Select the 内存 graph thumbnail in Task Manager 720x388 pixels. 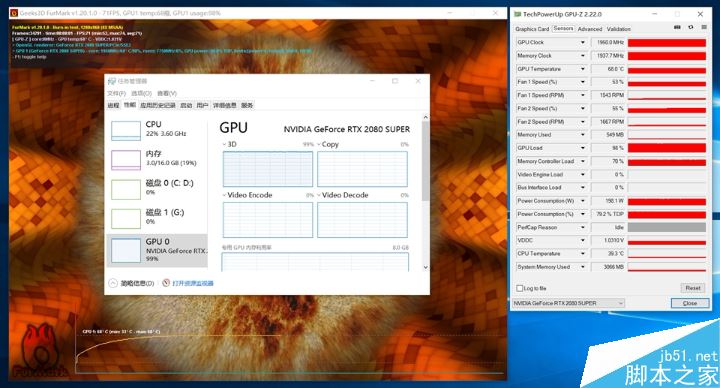126,160
